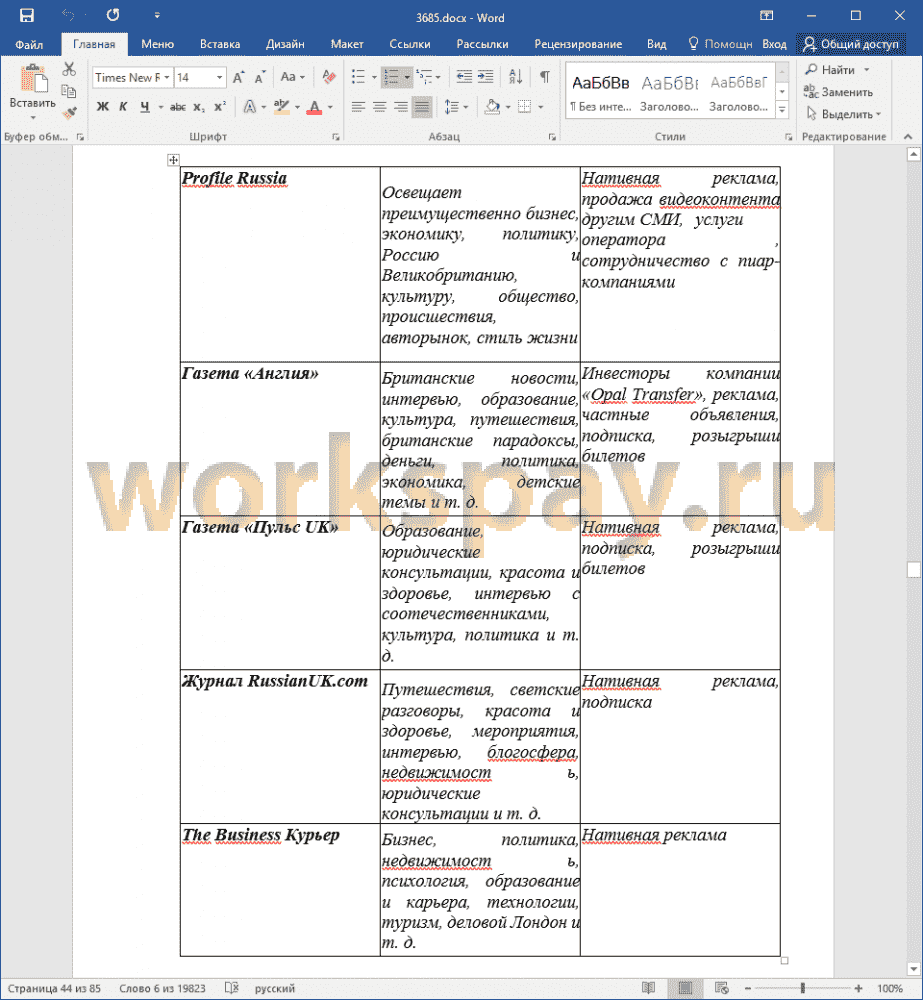The image size is (923, 1000).
Task: Open the Aa change case menu
Action: click(x=293, y=77)
